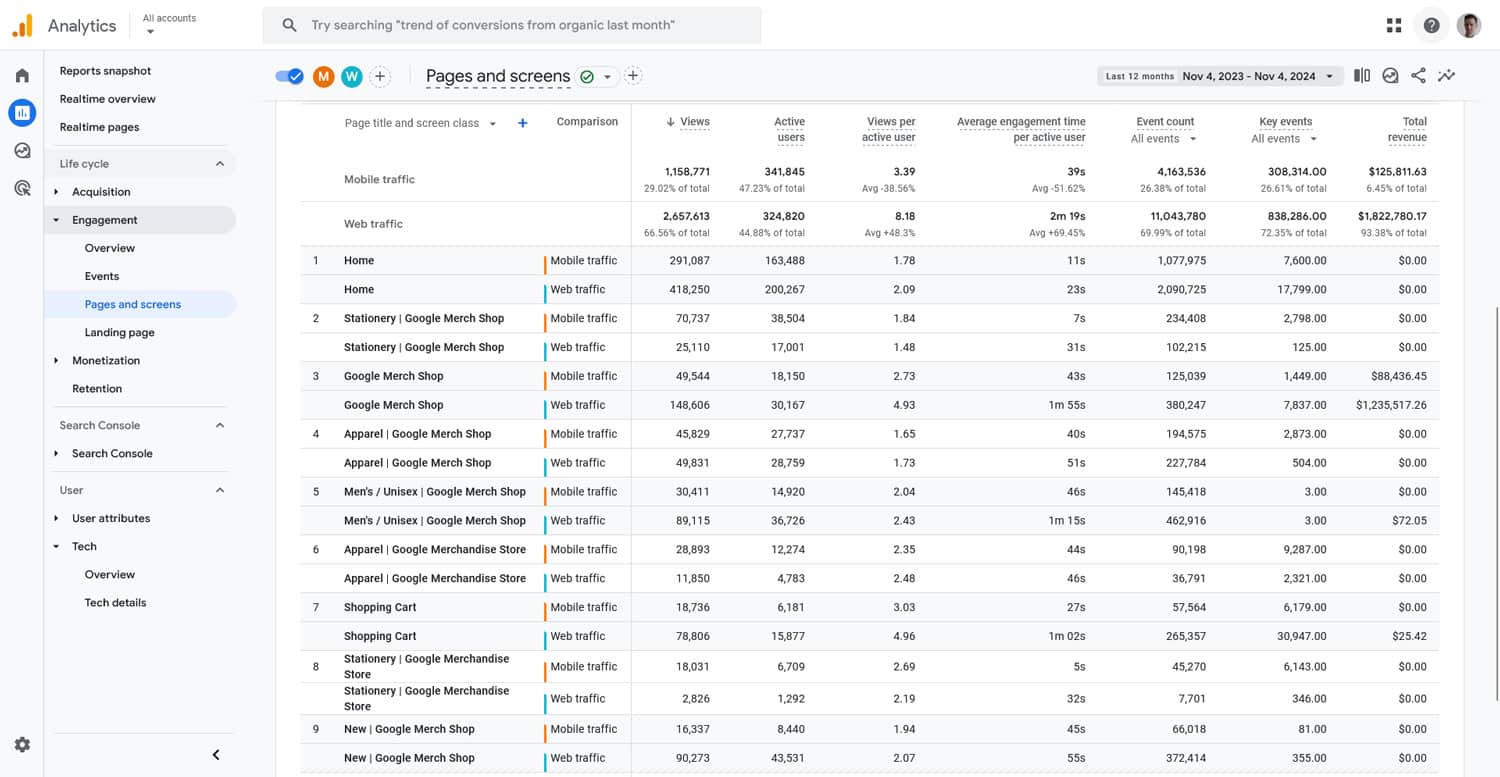Select the Home icon in the left sidebar

[x=22, y=74]
